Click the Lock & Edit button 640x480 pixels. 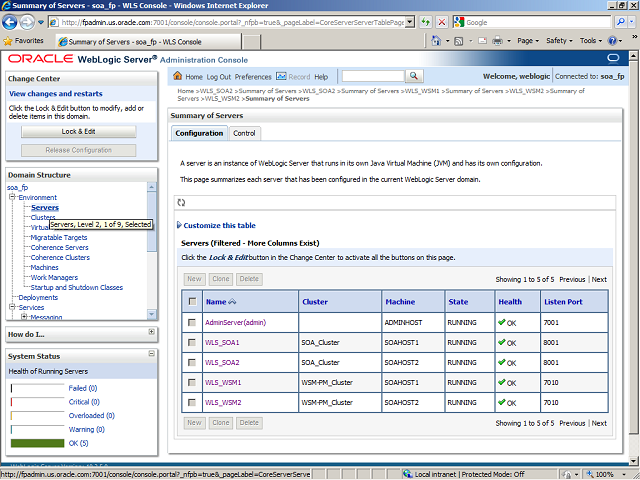point(79,131)
